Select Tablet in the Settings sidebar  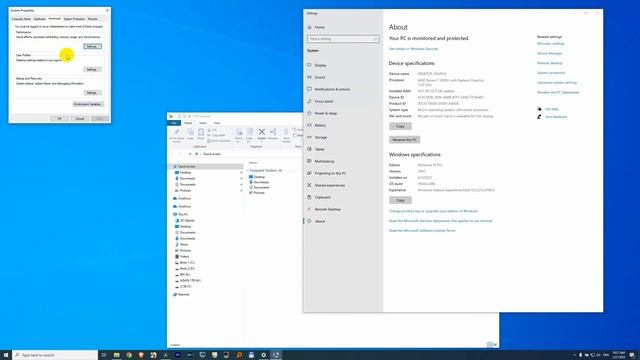click(320, 149)
